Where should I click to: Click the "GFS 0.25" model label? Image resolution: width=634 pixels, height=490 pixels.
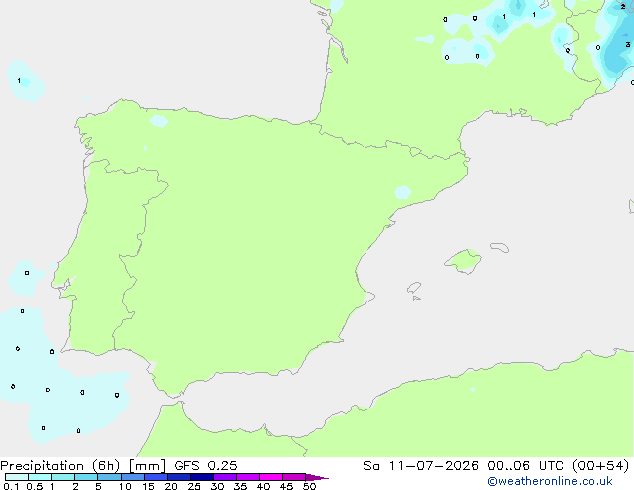tap(206, 466)
